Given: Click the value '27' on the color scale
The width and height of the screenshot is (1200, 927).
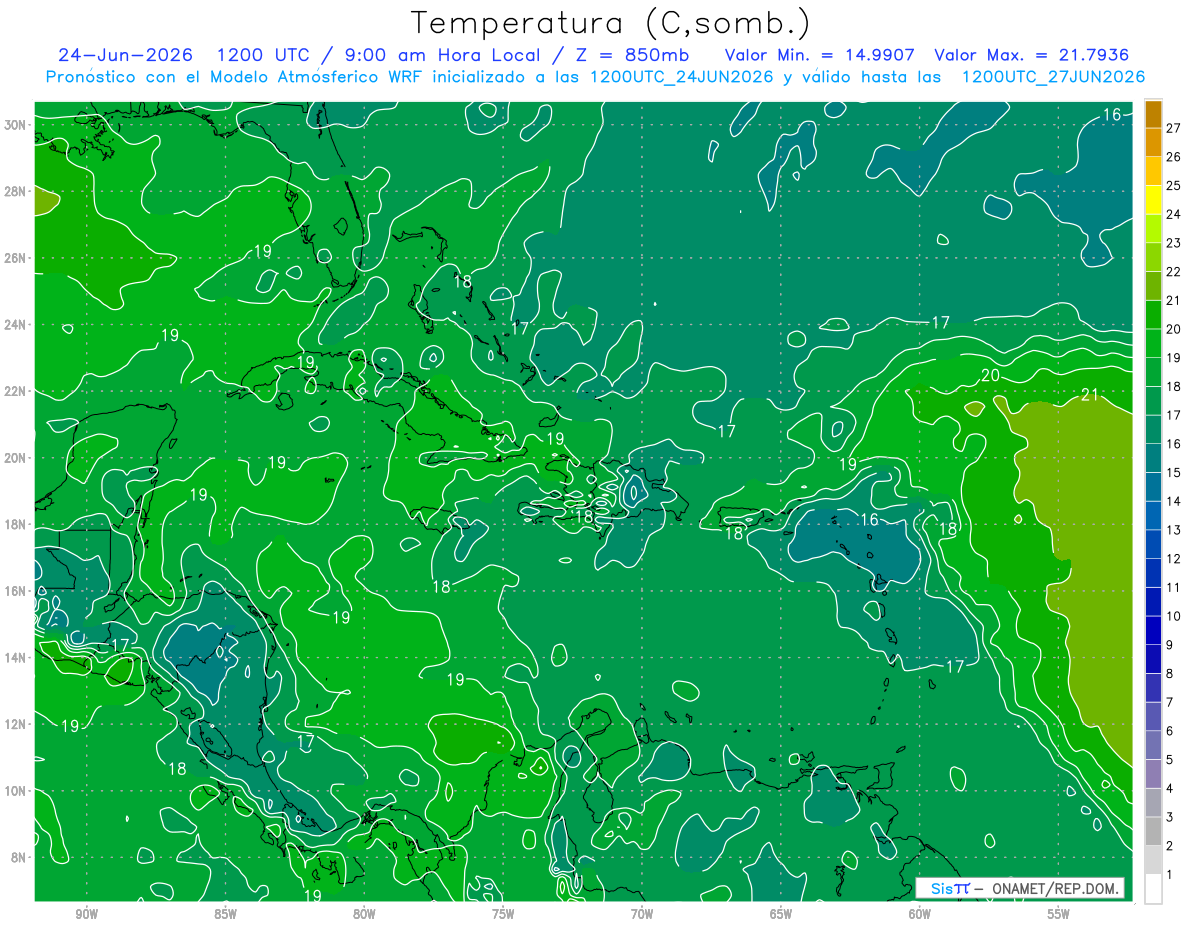Looking at the screenshot, I should click(1174, 128).
